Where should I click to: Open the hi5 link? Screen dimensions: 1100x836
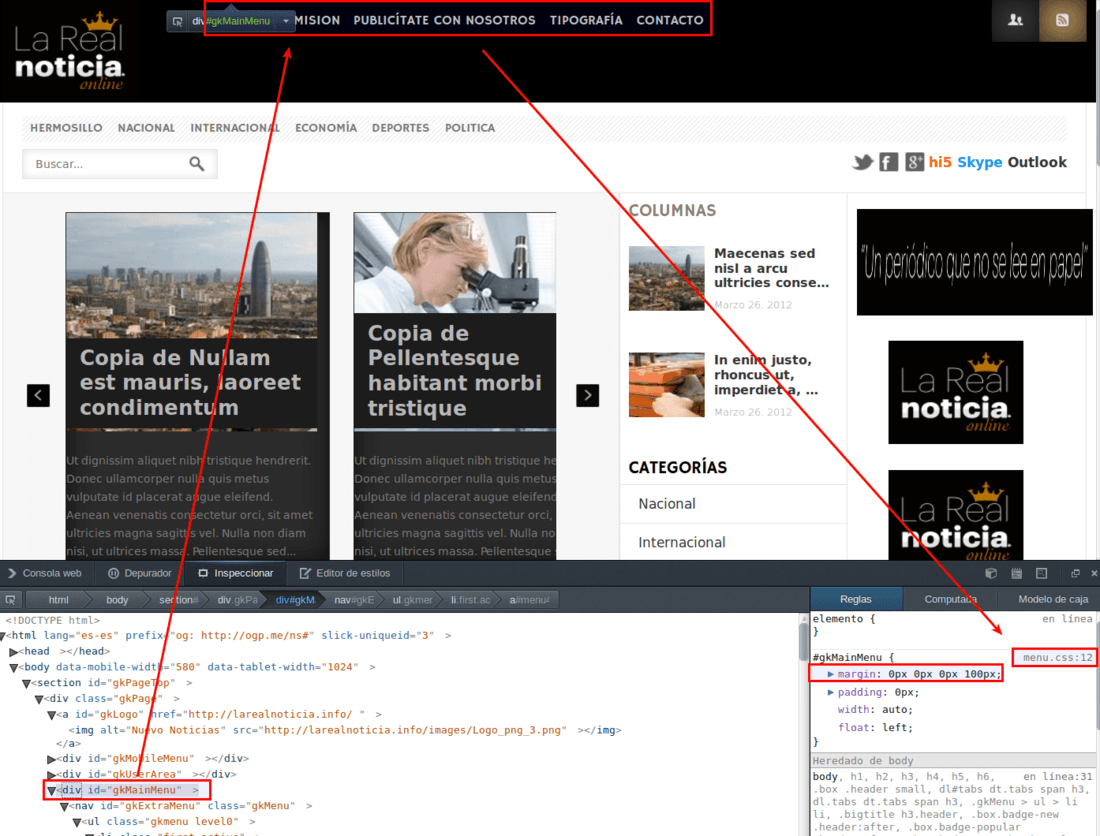point(940,162)
